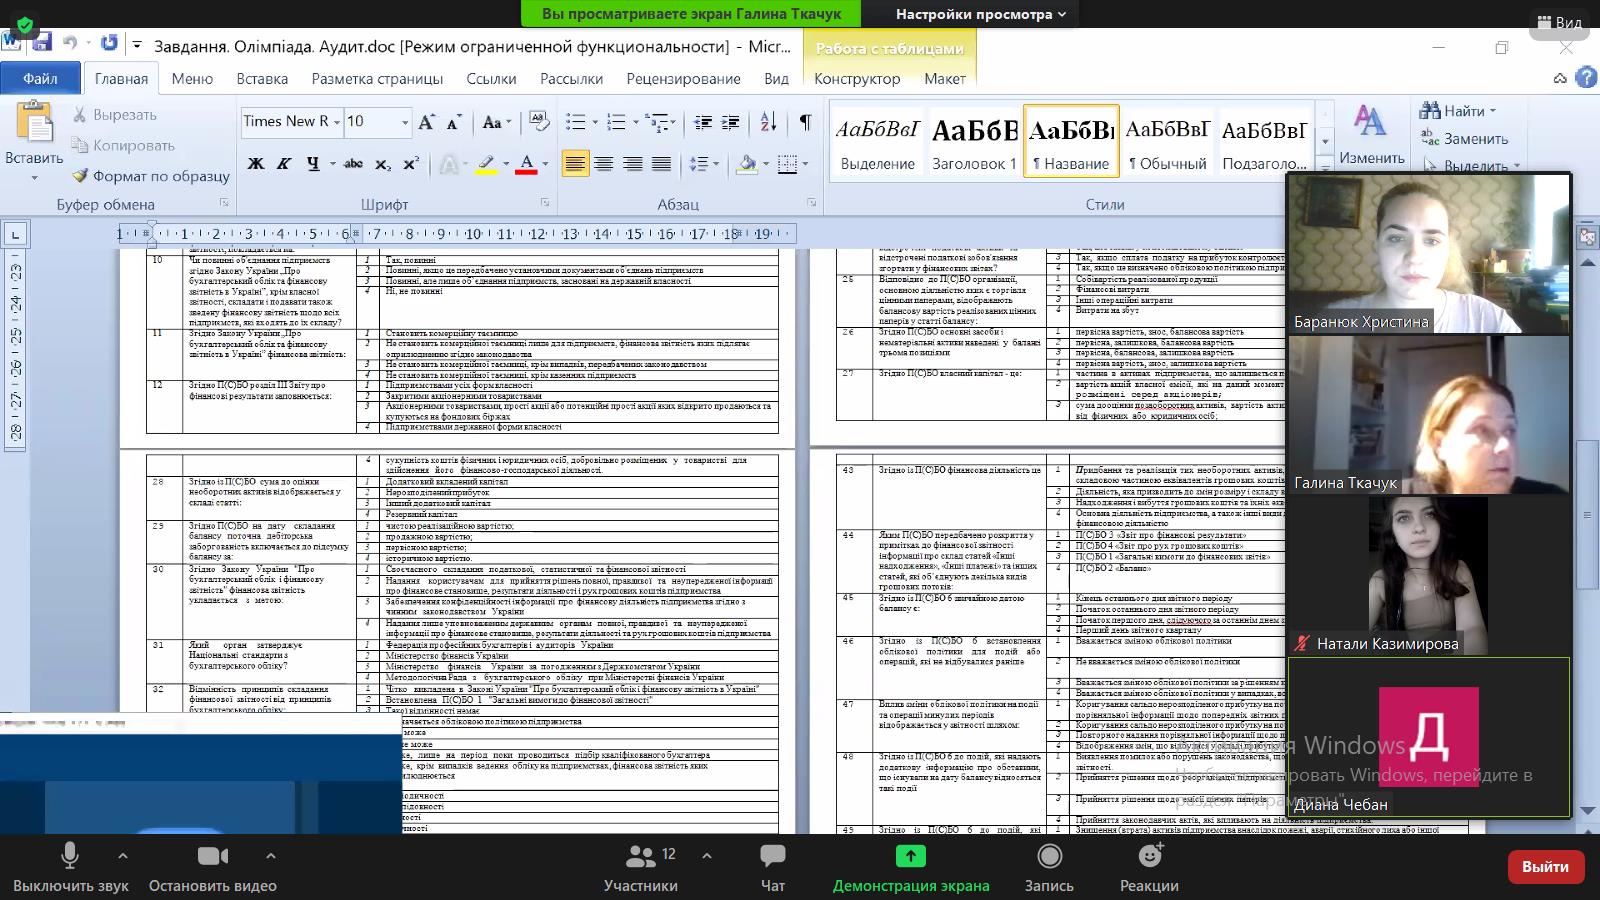Click Replace (Заменить) in the editing group
Image resolution: width=1600 pixels, height=900 pixels.
tap(1464, 139)
